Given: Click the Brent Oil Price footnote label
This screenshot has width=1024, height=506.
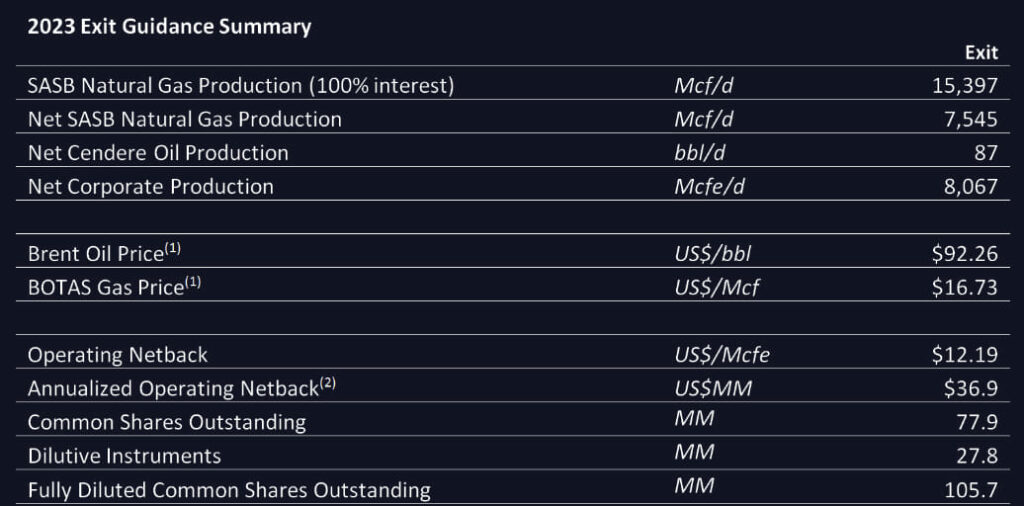Looking at the screenshot, I should [x=104, y=253].
